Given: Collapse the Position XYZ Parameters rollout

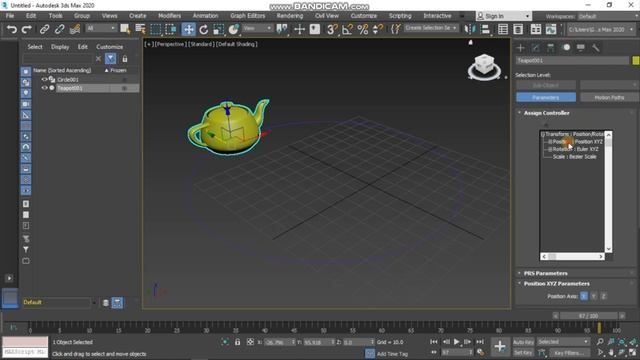Looking at the screenshot, I should [556, 283].
